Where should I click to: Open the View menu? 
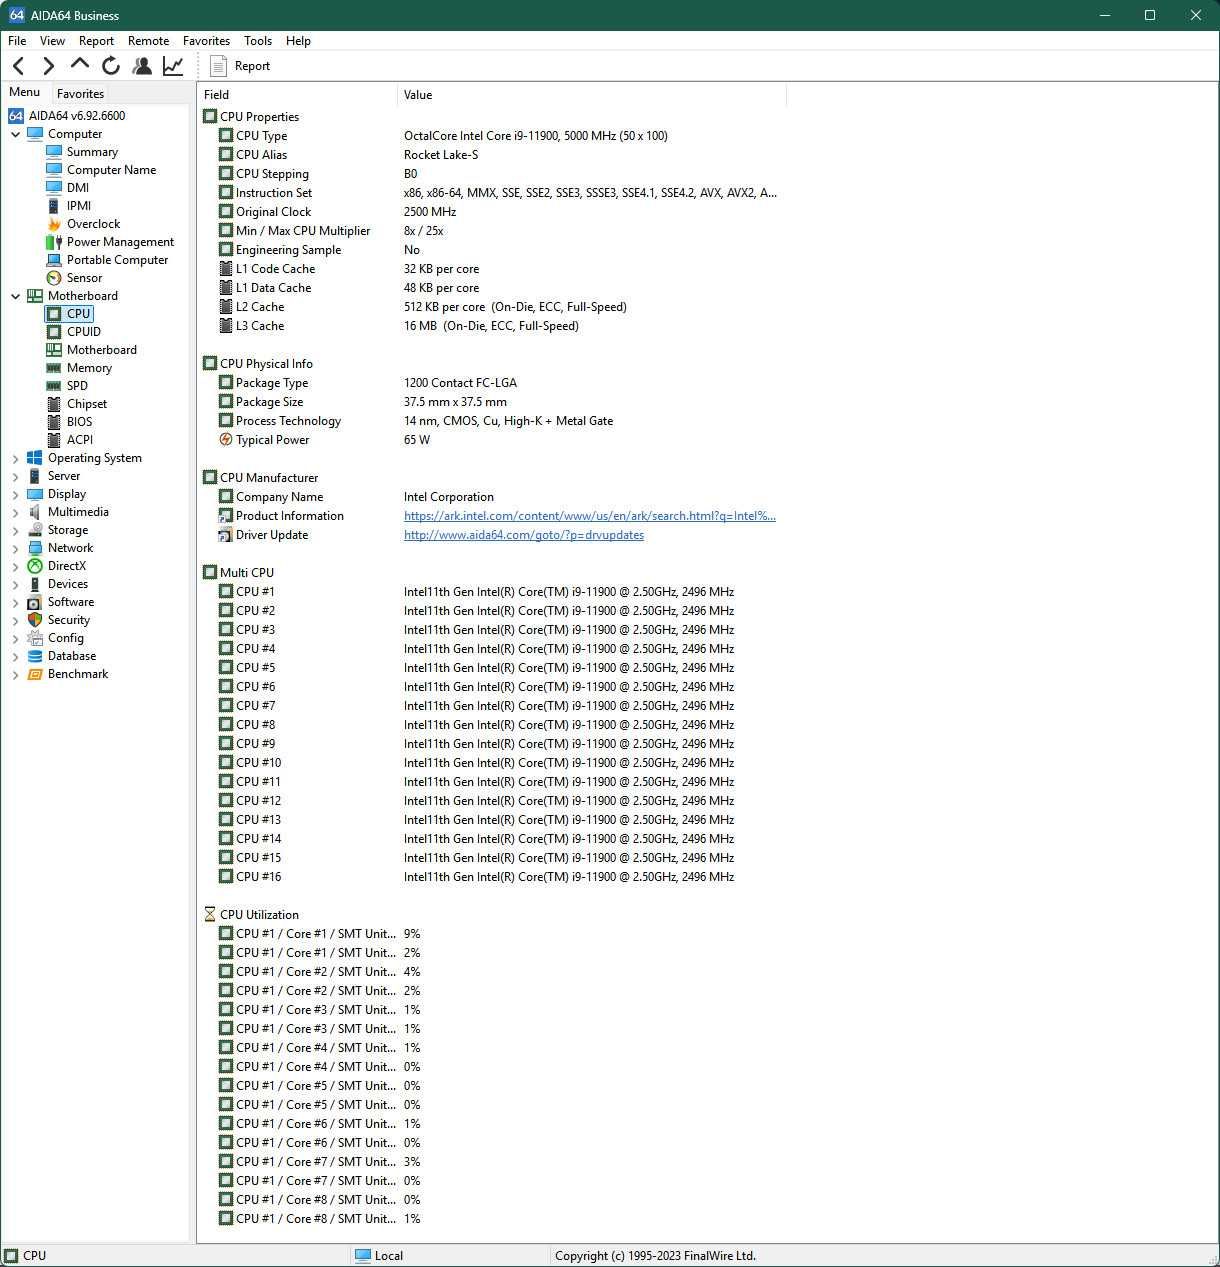(x=52, y=41)
